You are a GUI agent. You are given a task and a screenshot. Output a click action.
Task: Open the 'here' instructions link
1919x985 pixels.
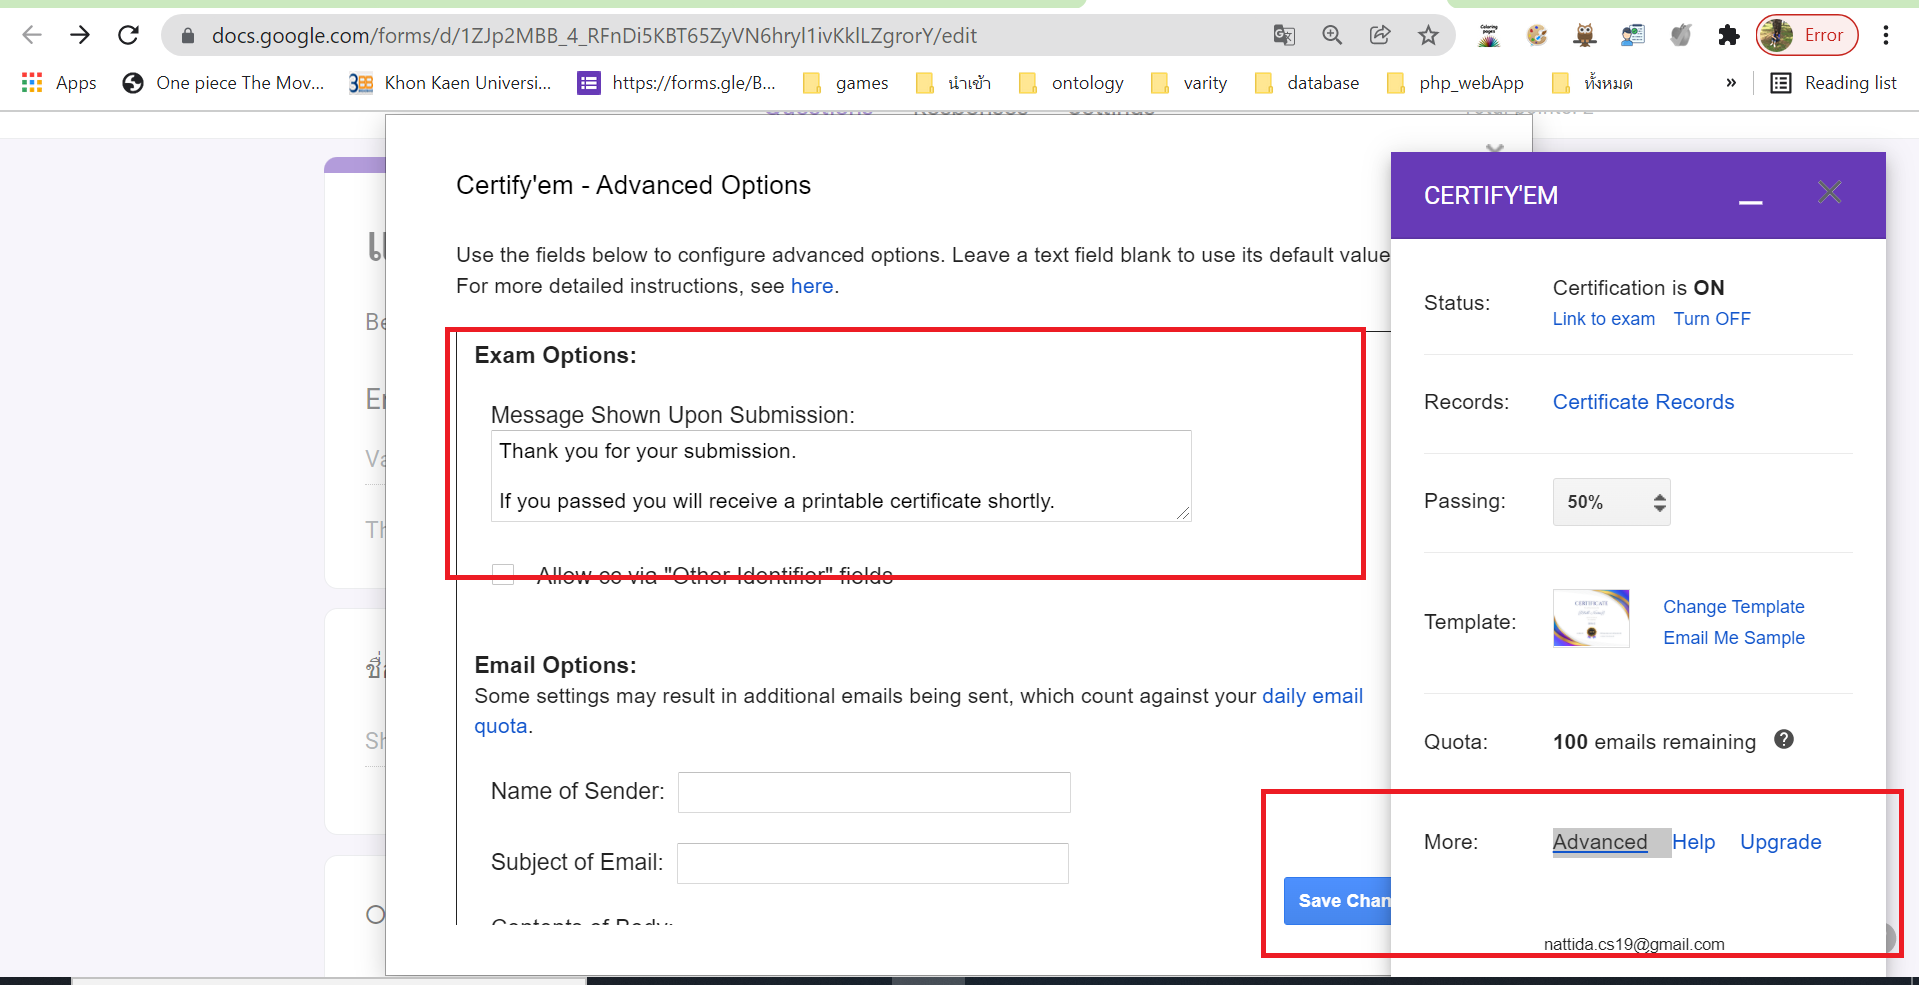pos(812,286)
